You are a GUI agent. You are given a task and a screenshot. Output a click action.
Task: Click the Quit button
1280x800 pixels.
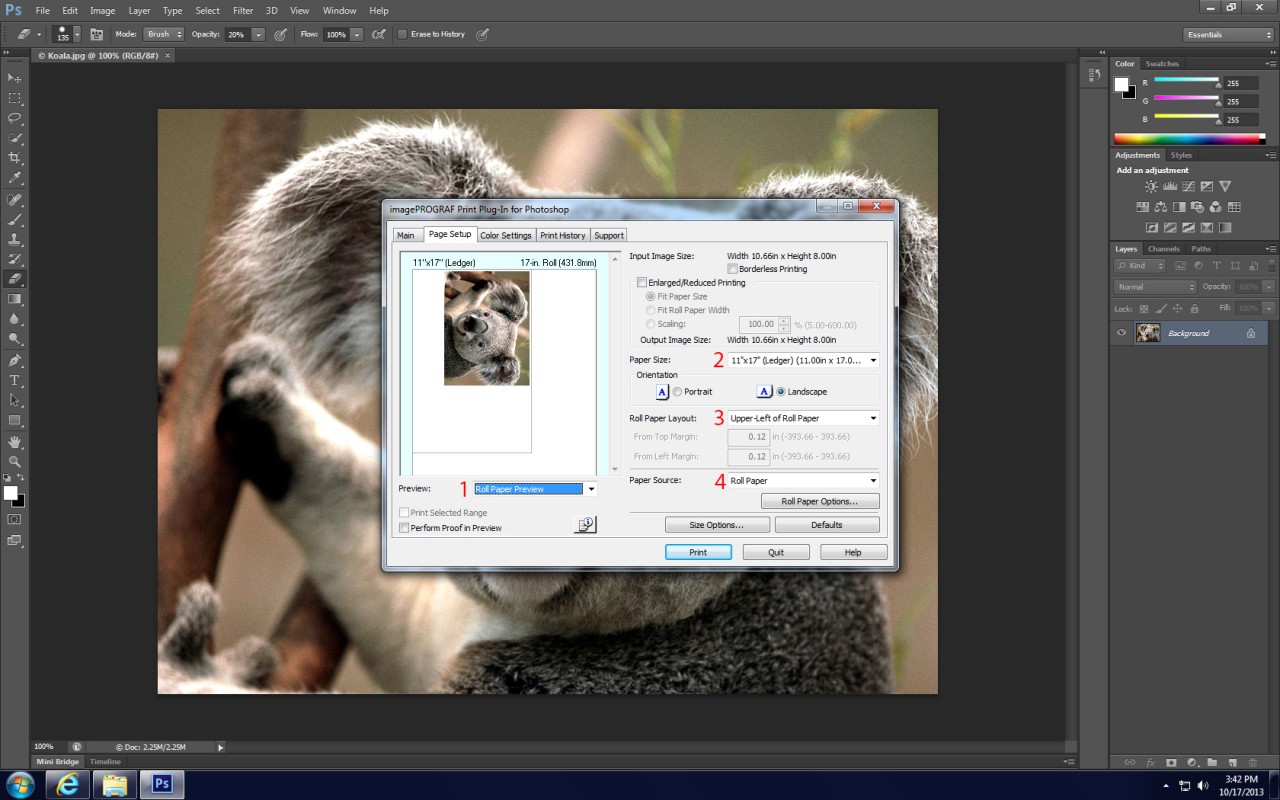click(775, 552)
